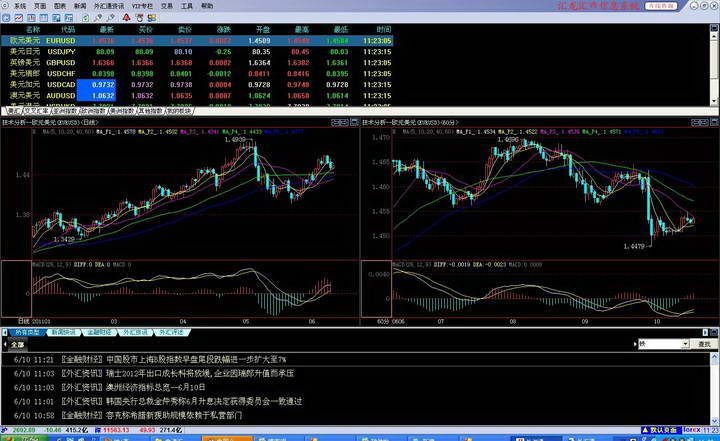Click the alarm bell toolbar icon
Viewport: 720px width, 441px height.
point(126,18)
